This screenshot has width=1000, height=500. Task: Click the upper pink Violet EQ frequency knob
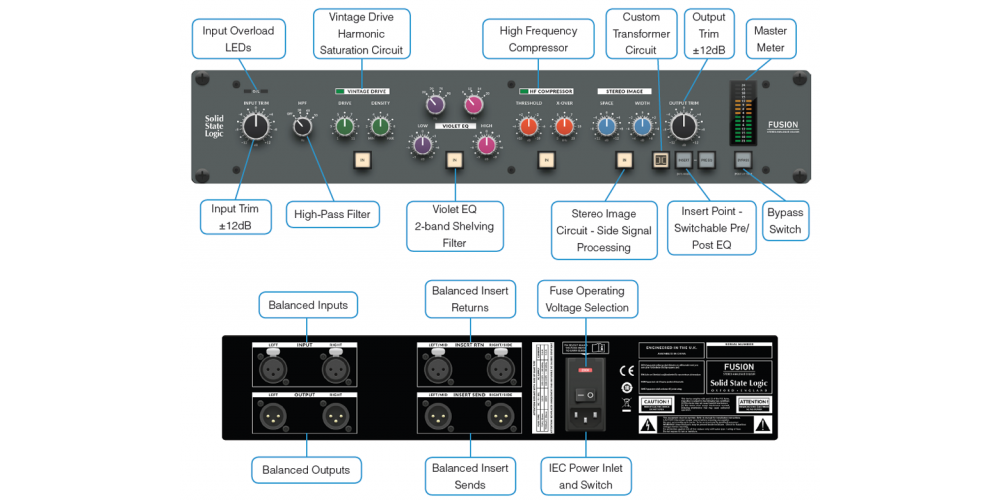[x=473, y=105]
